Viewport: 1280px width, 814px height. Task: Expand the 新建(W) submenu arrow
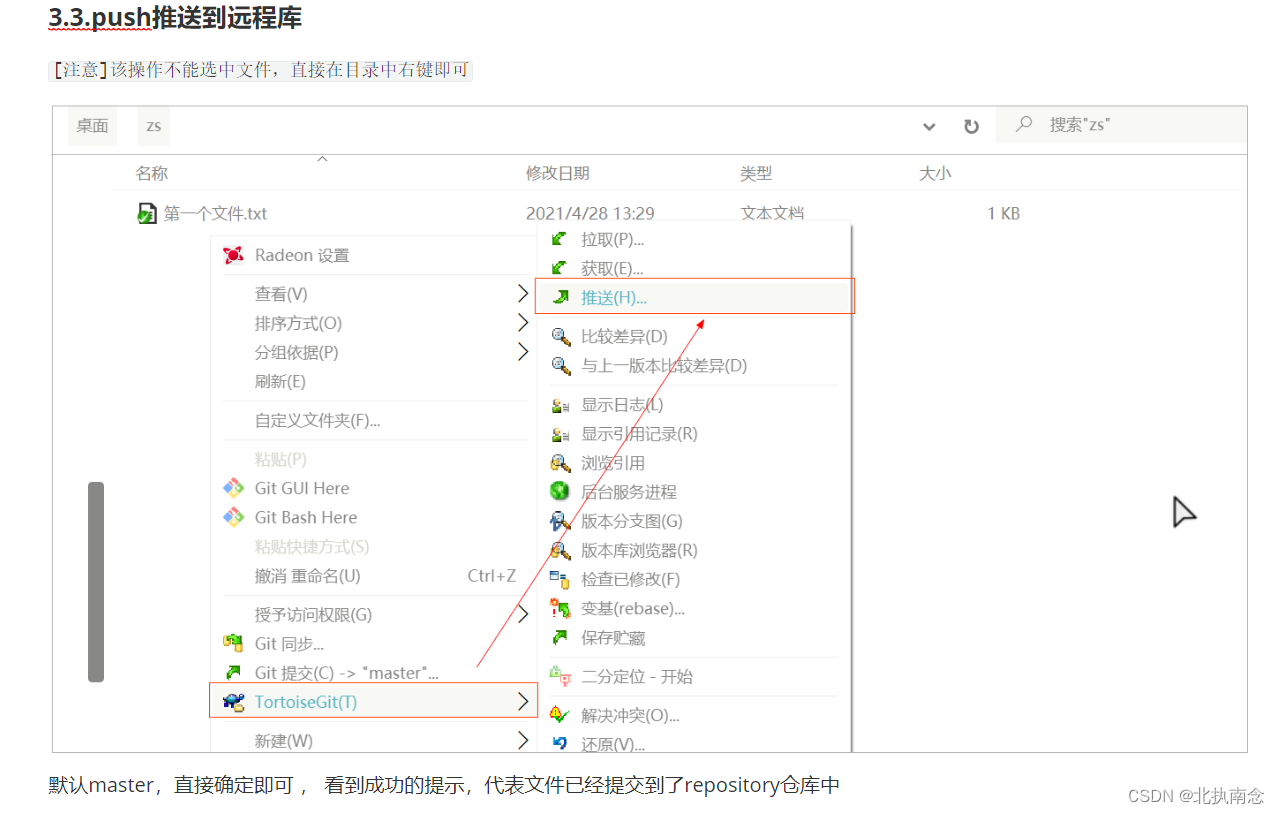[x=522, y=740]
